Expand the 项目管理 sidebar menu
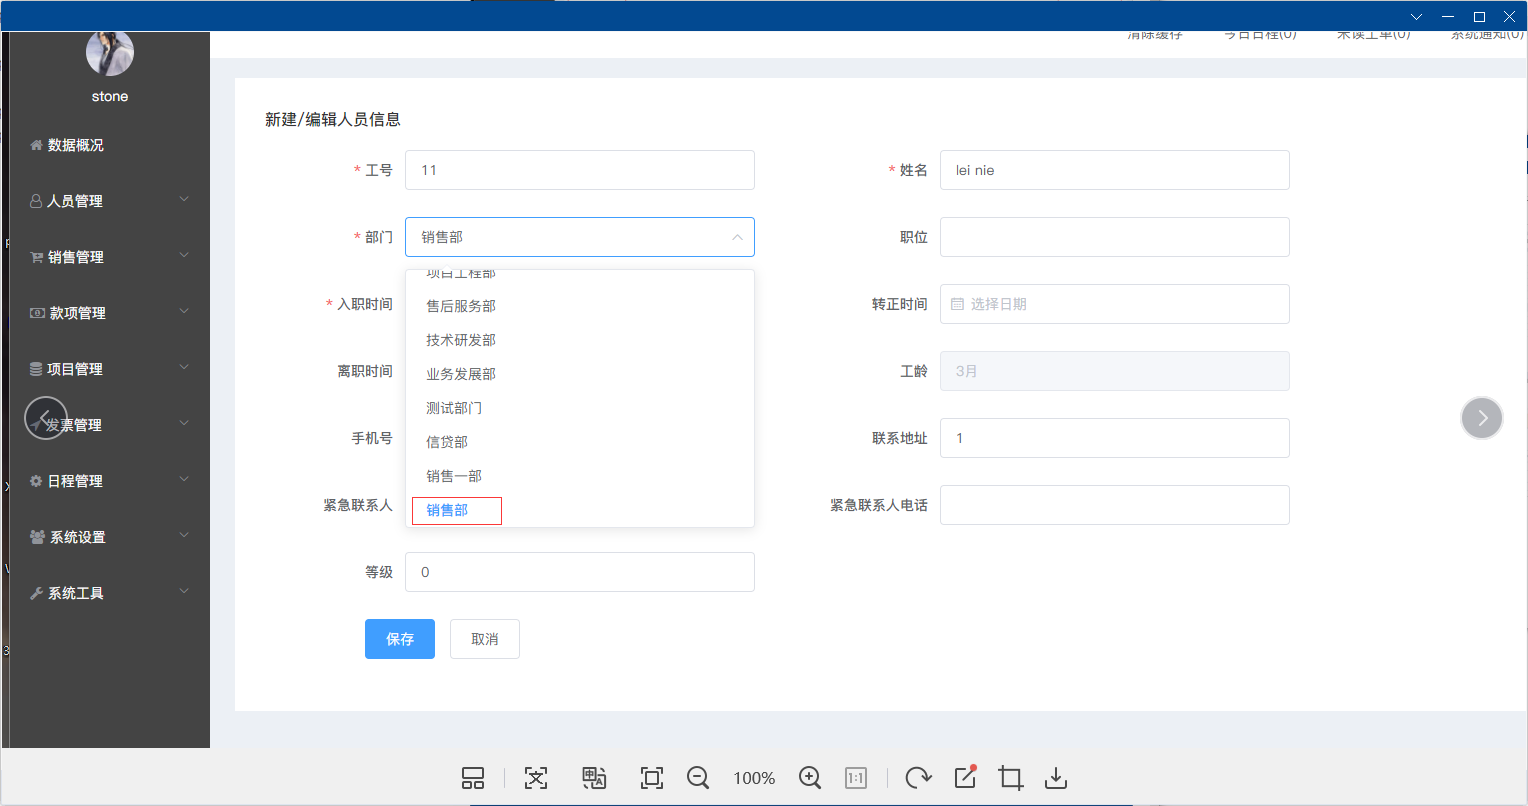This screenshot has width=1528, height=806. (x=110, y=369)
